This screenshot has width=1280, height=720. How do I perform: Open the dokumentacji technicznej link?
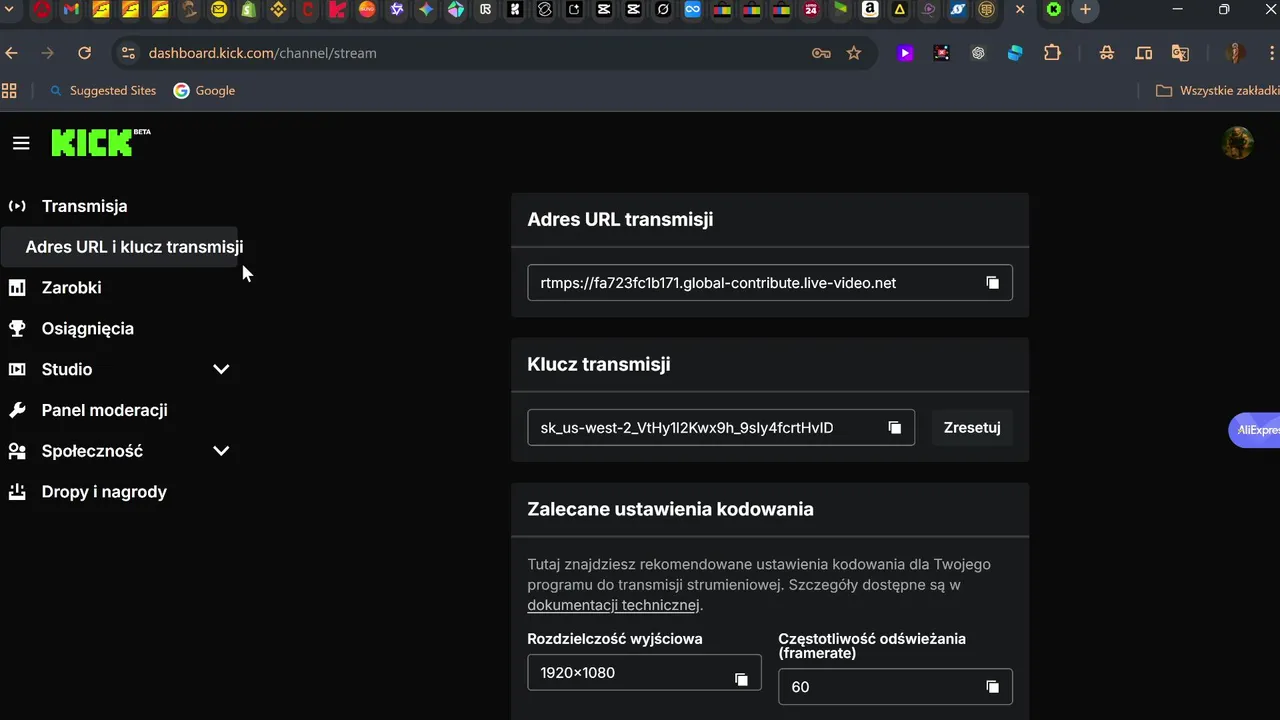coord(613,605)
